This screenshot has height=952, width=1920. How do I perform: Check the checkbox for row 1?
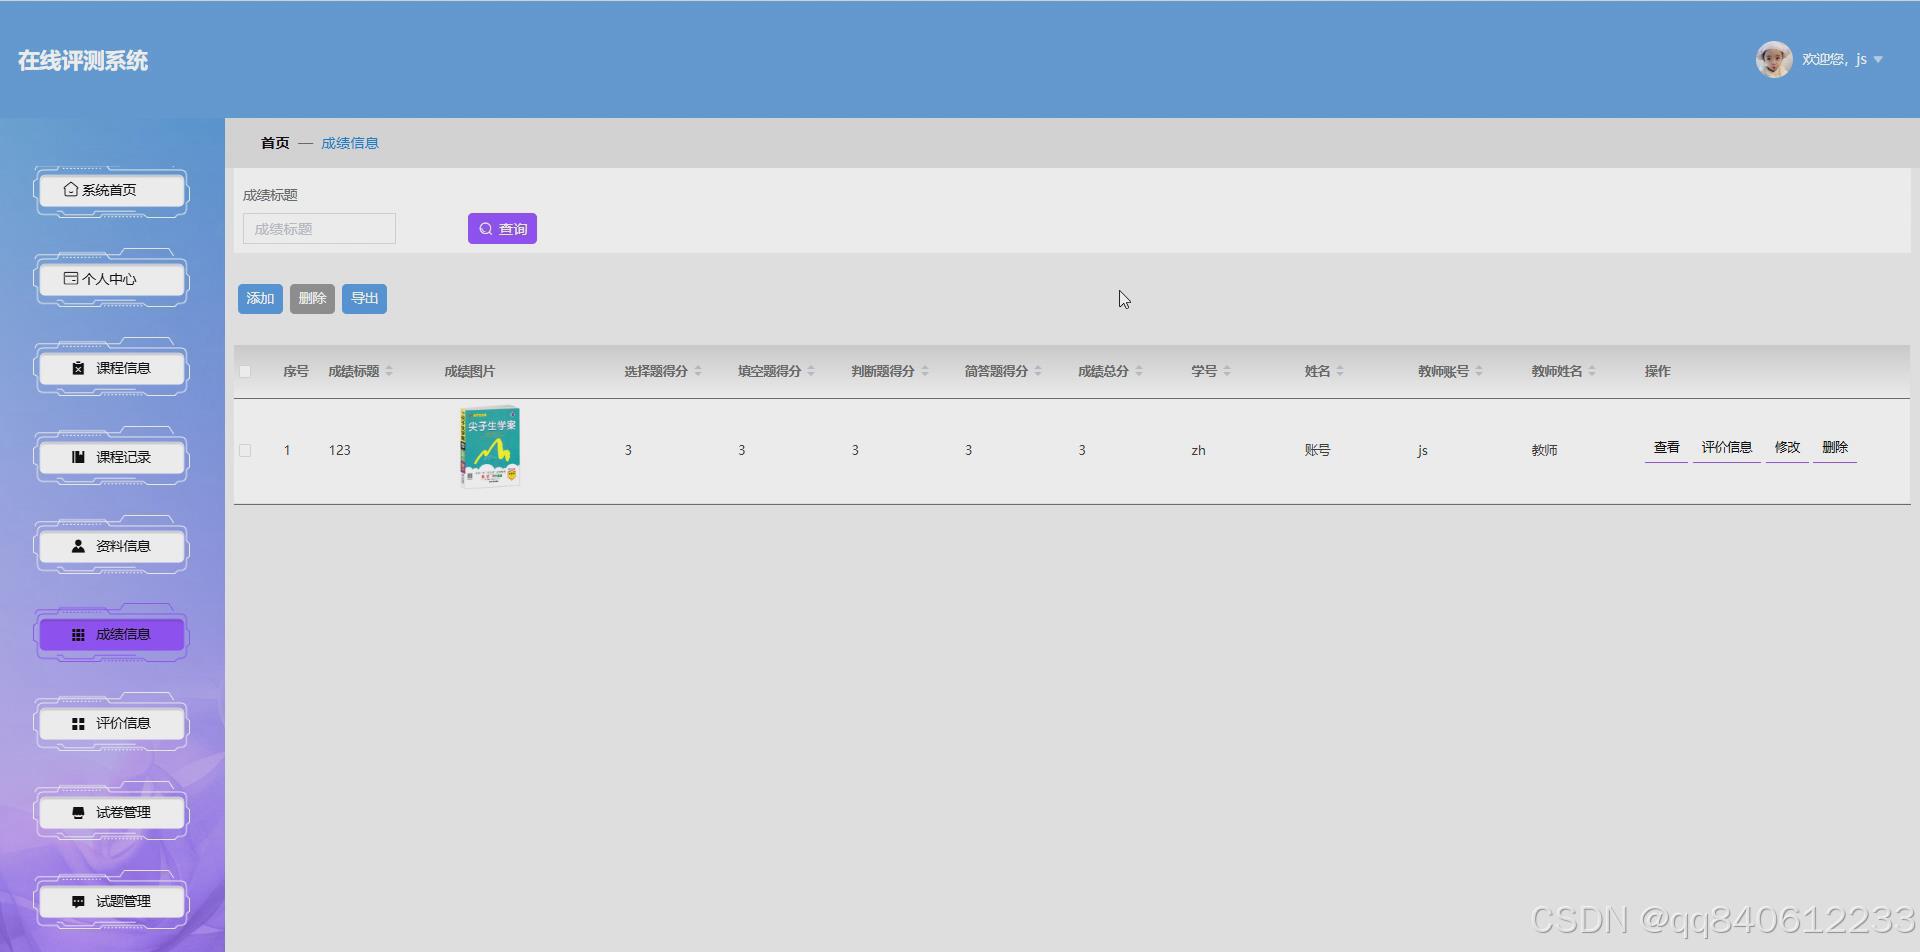tap(245, 450)
